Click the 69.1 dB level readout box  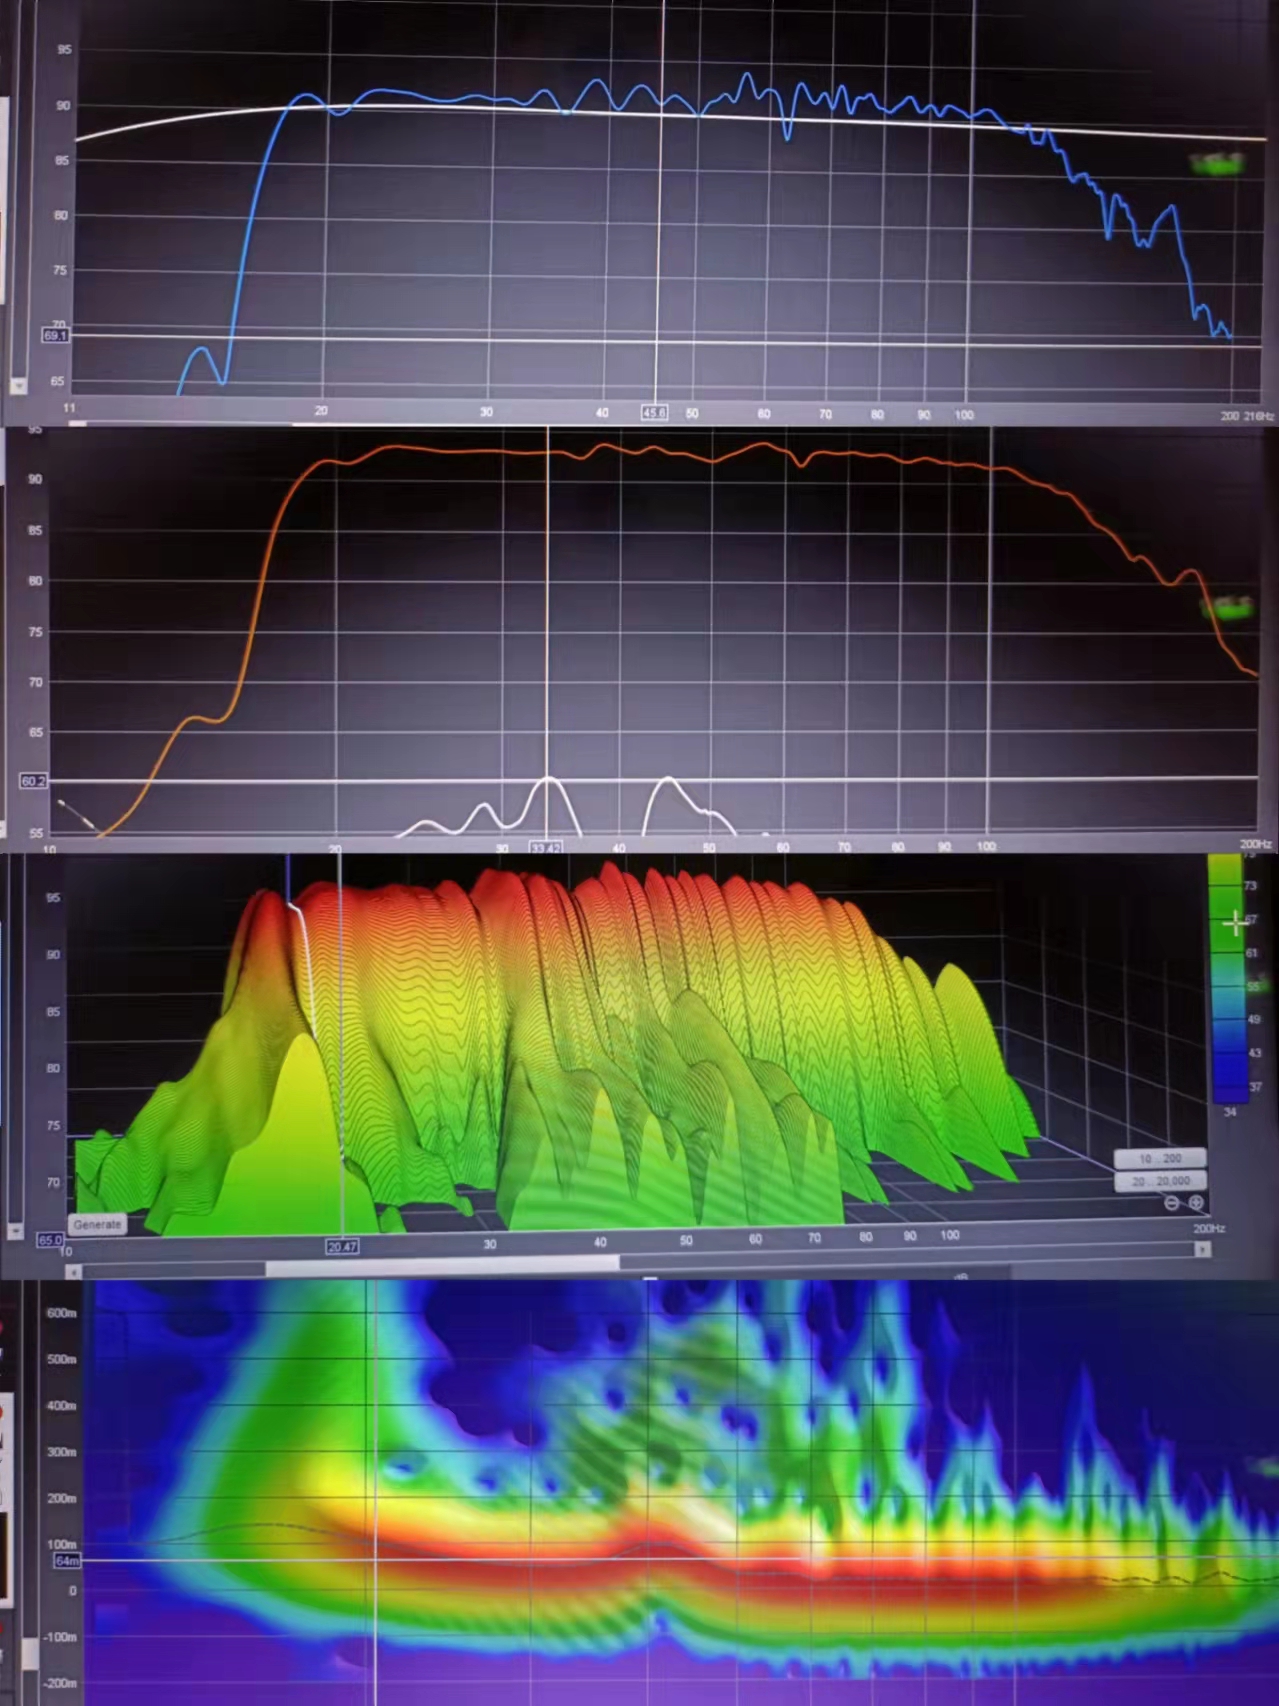coord(55,336)
